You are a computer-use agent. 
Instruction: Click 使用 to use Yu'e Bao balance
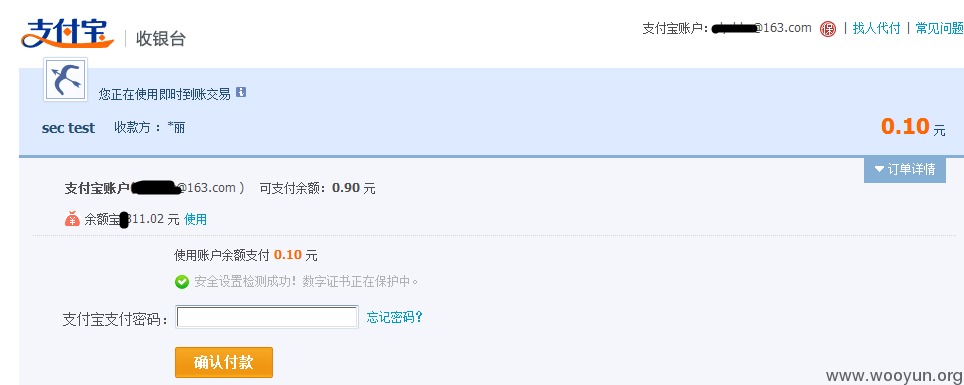point(196,219)
